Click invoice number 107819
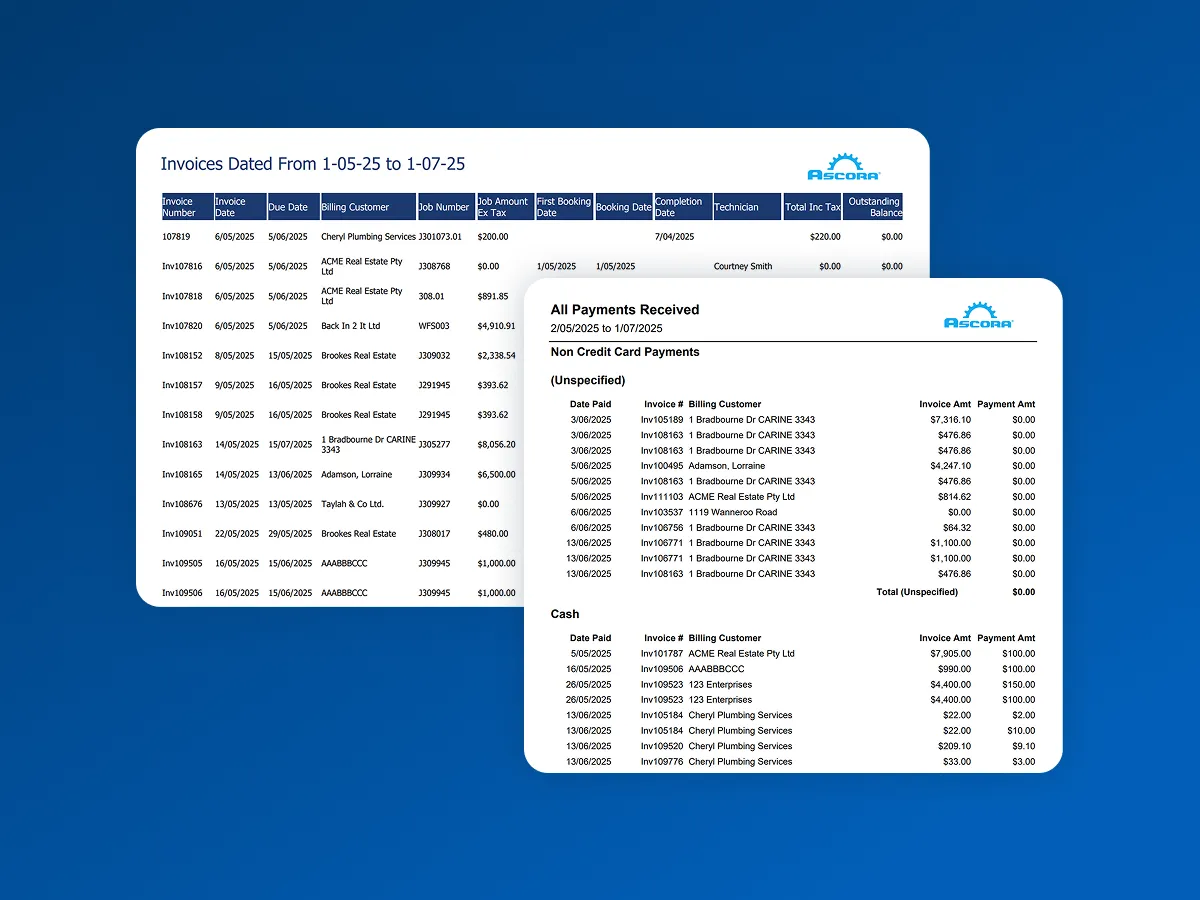1200x900 pixels. (177, 237)
